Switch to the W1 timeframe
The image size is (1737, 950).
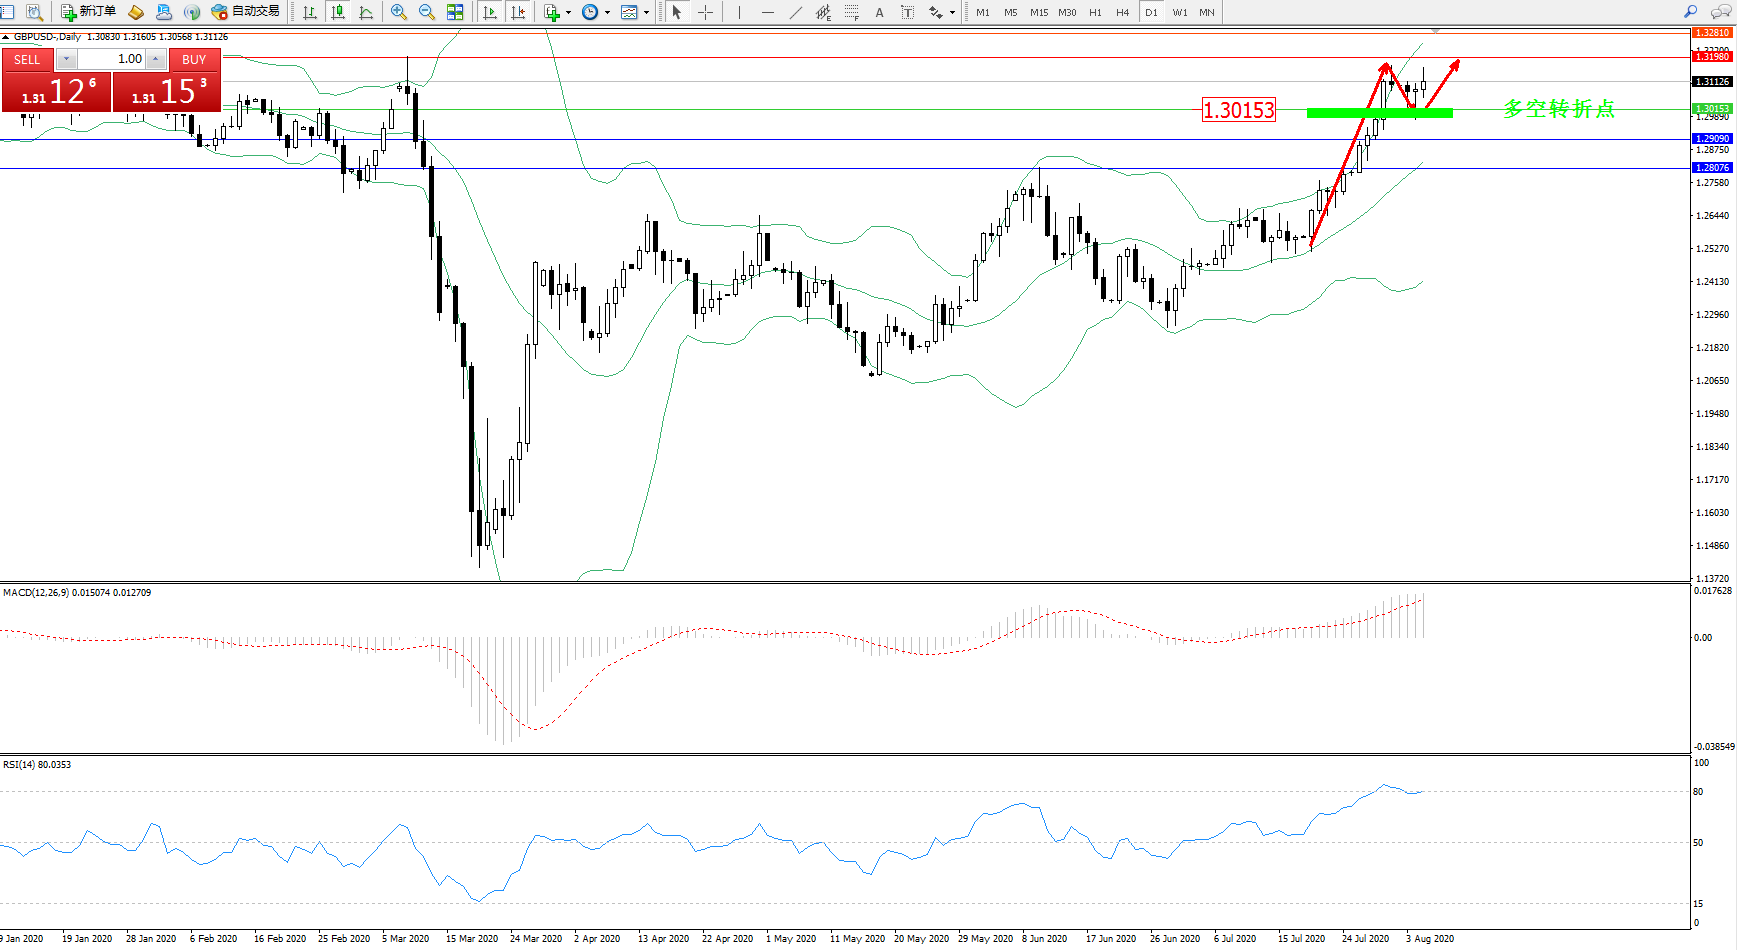tap(1179, 12)
